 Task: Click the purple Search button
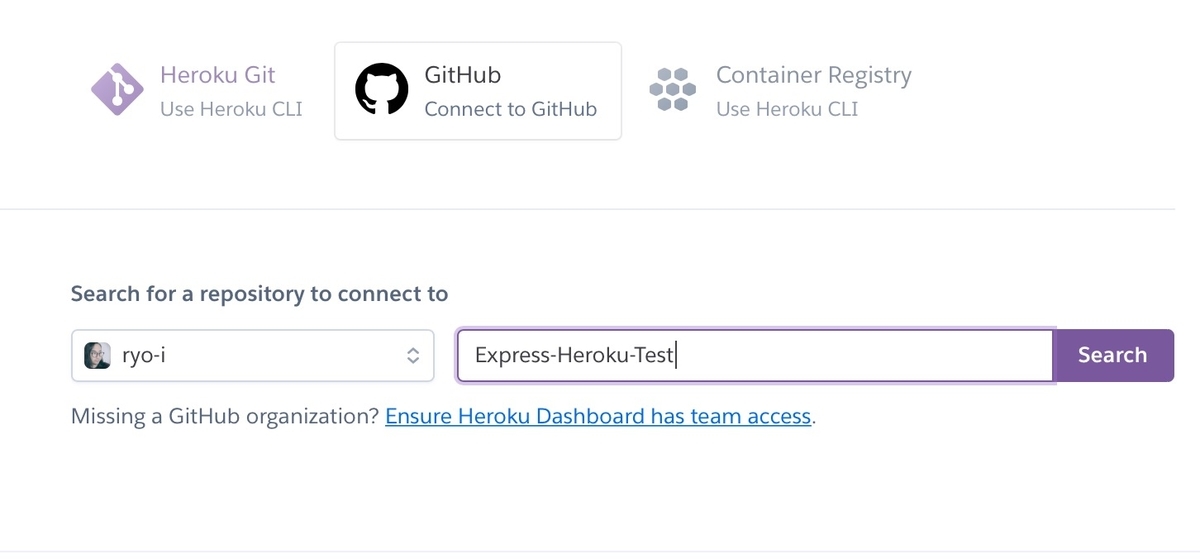point(1113,355)
